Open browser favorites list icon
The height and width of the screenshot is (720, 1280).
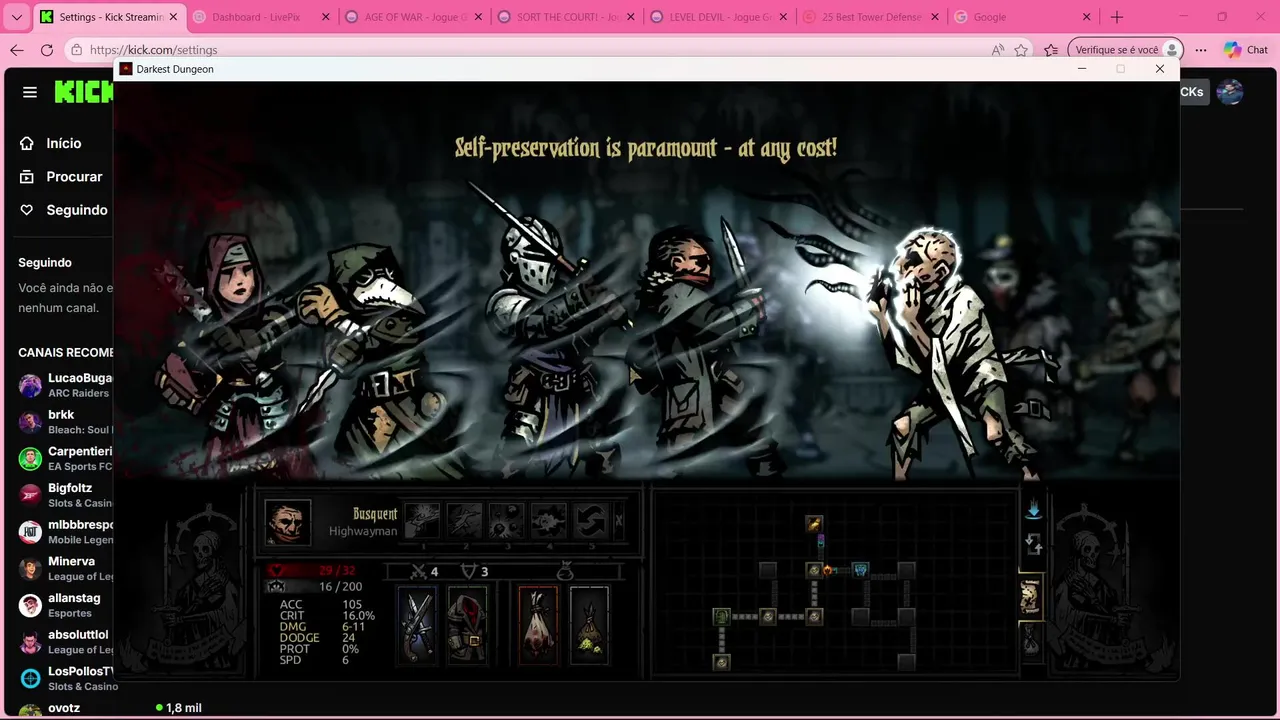1051,50
